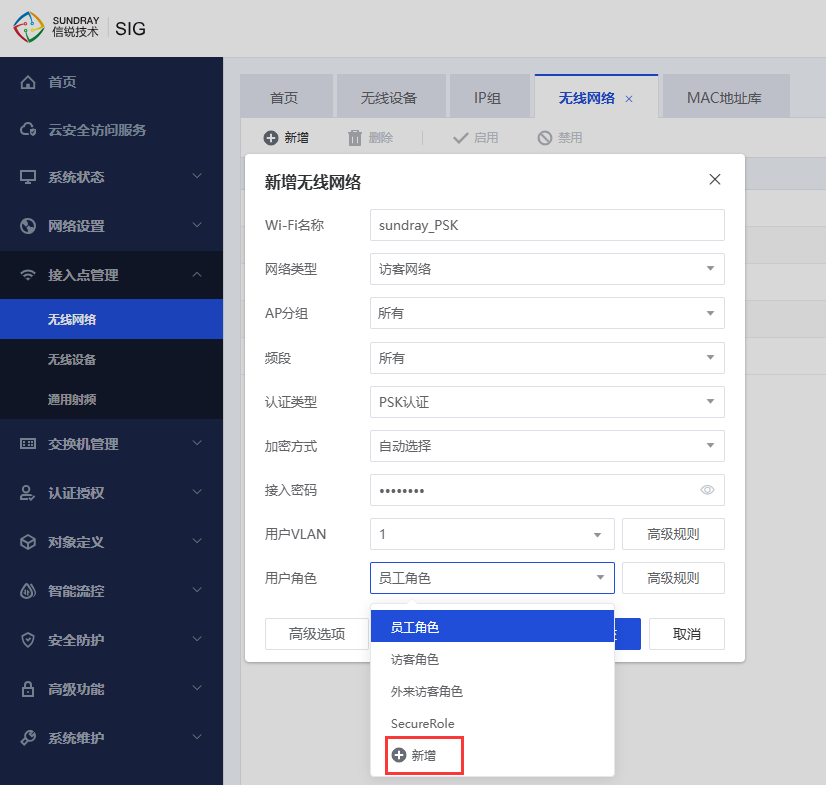The height and width of the screenshot is (785, 826).
Task: Open the 加密方式 dropdown
Action: (x=547, y=446)
